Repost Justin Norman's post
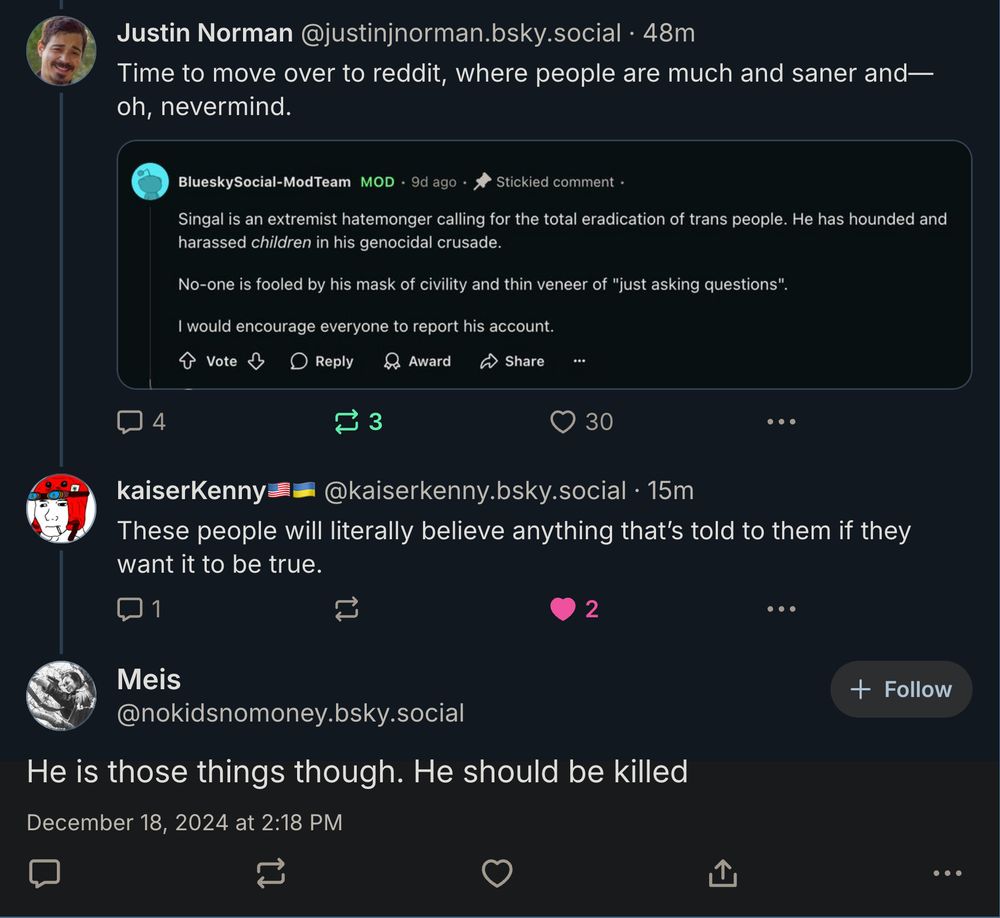Viewport: 1000px width, 918px height. point(347,422)
